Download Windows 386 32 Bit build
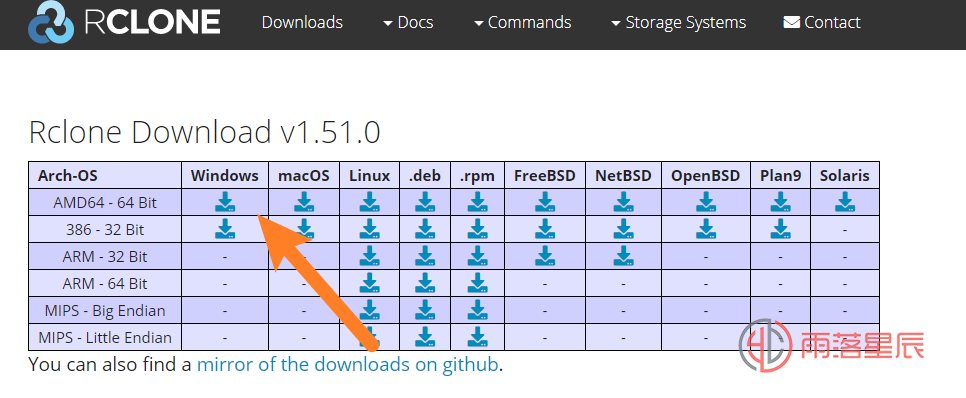This screenshot has height=398, width=966. (225, 229)
